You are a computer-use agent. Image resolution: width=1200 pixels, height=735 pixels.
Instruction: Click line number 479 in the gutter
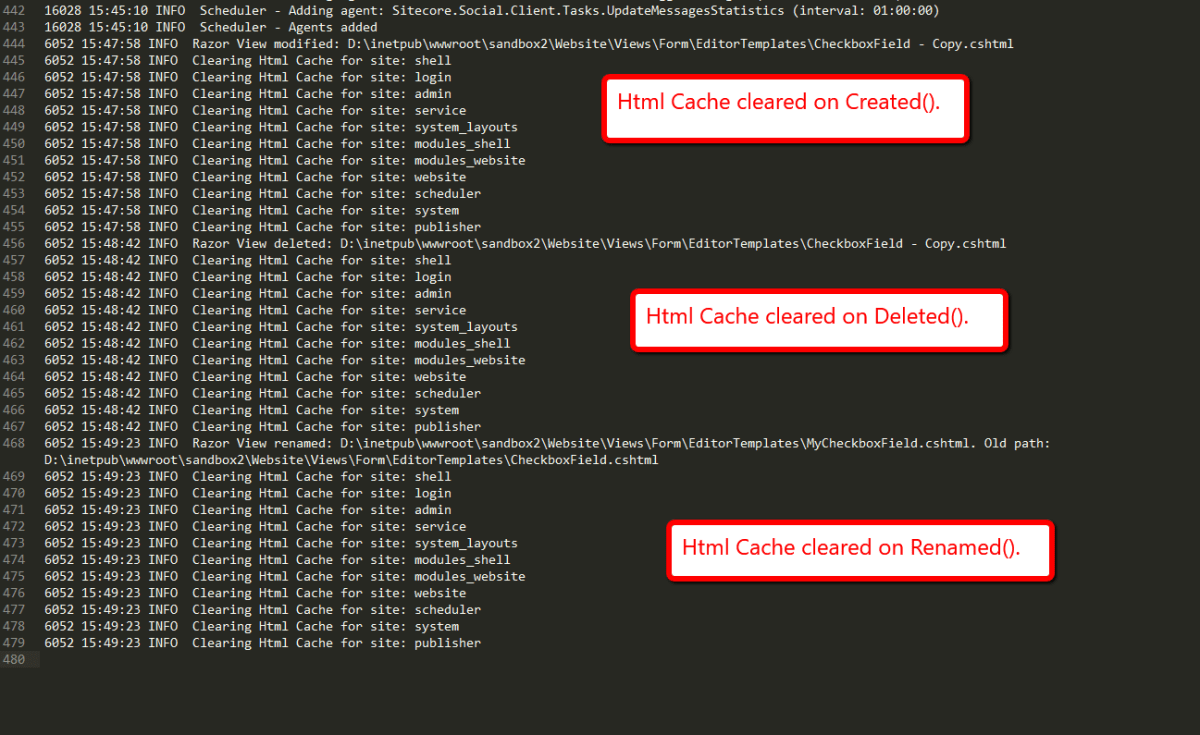click(x=14, y=643)
